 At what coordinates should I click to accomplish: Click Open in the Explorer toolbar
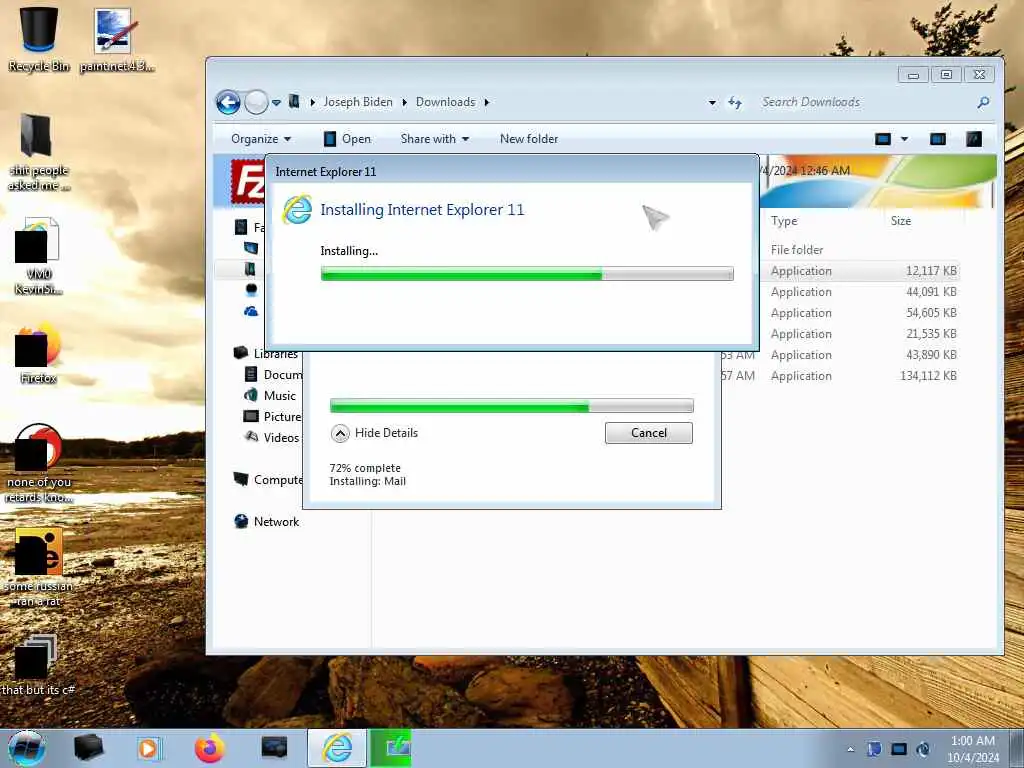[347, 139]
